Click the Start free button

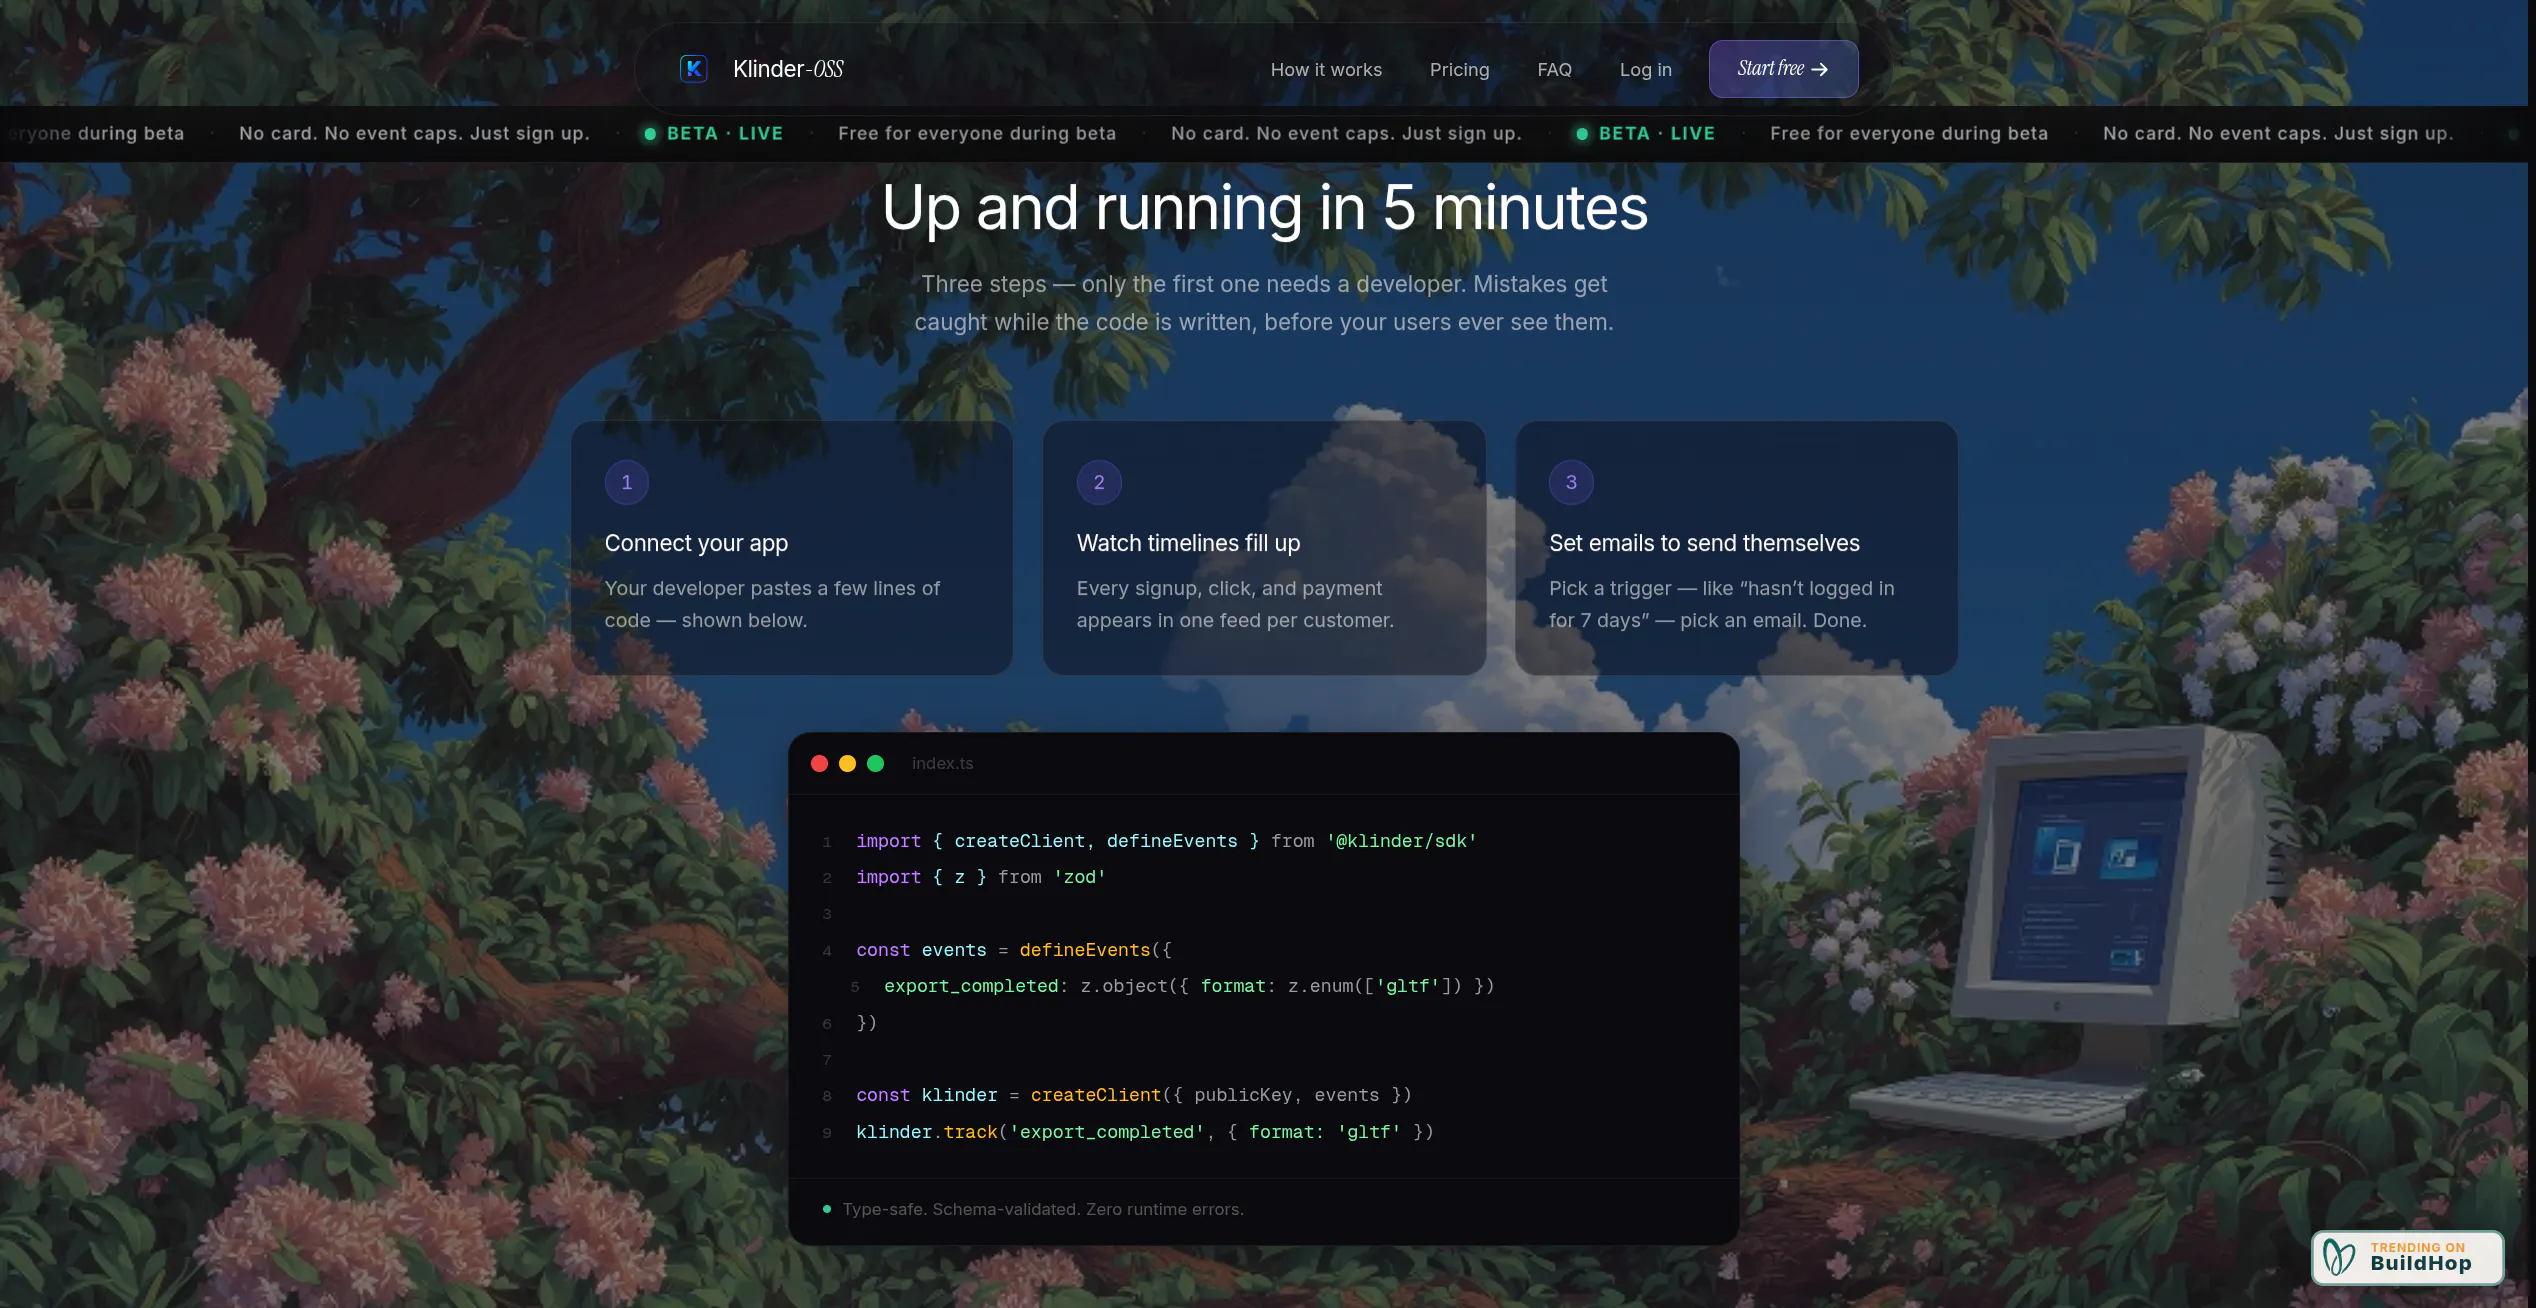[x=1783, y=69]
